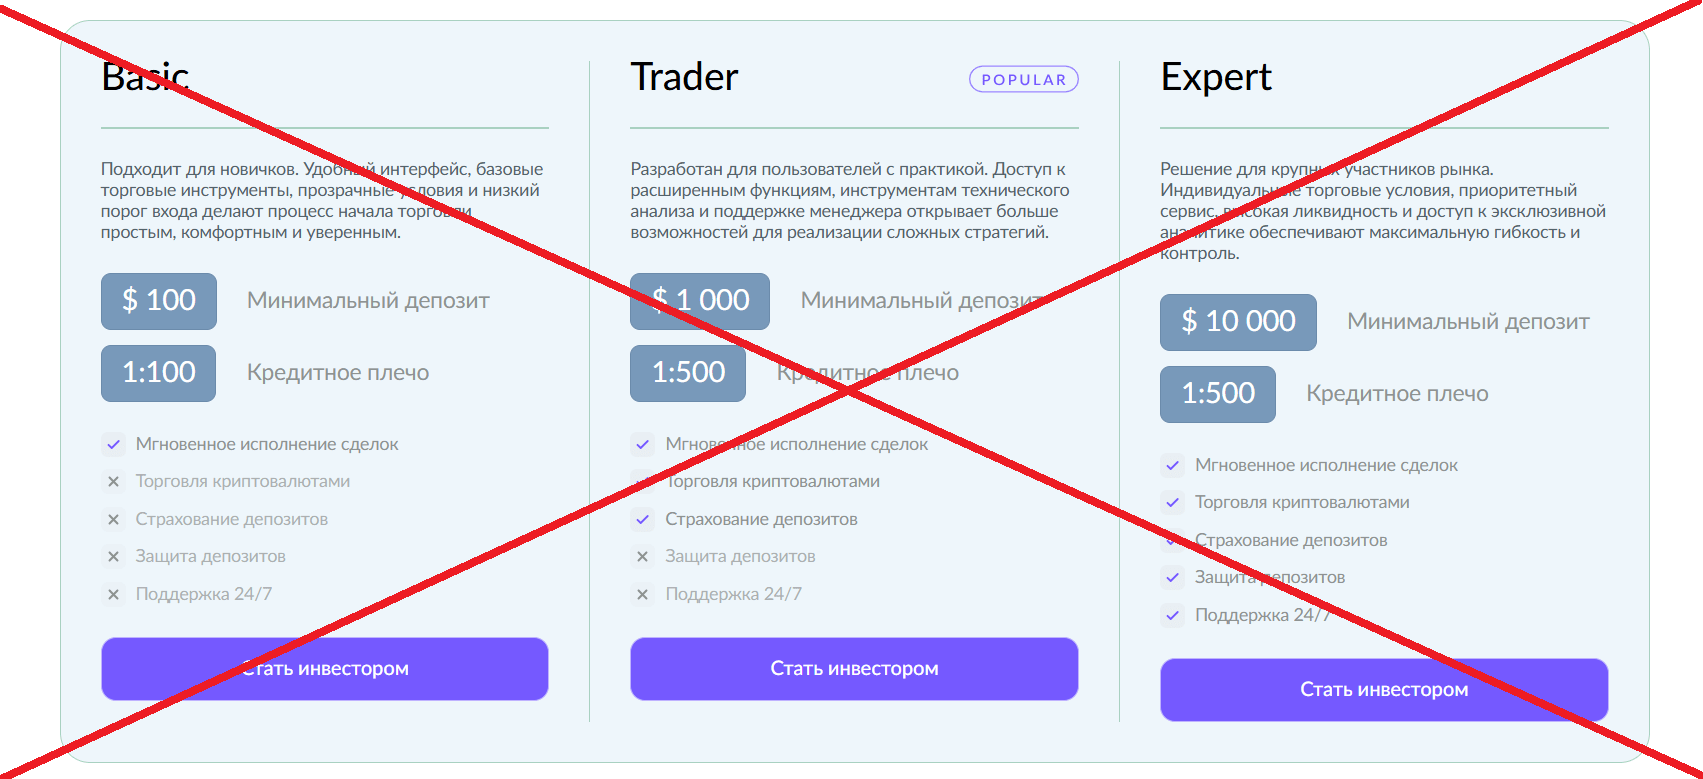The height and width of the screenshot is (779, 1703).
Task: Click Trader's cross icon for "Защита депозитов"
Action: tap(643, 557)
